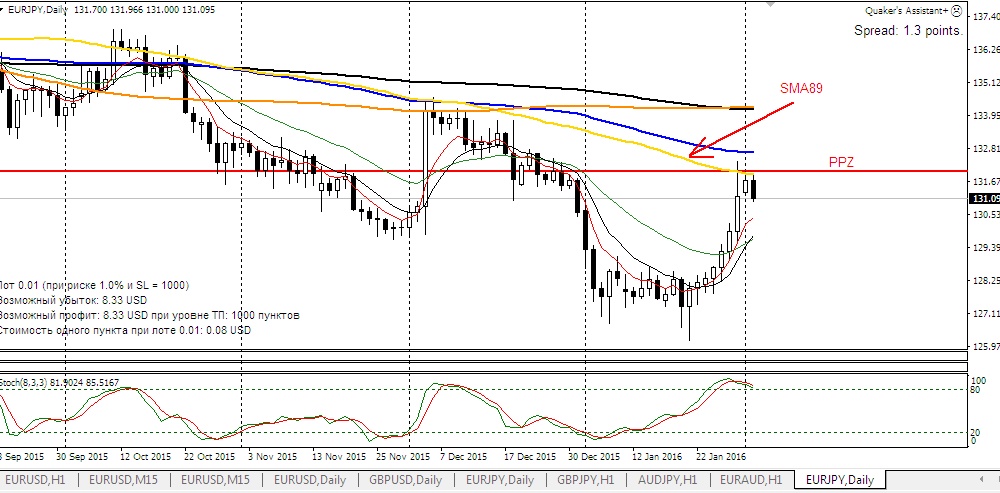
Task: Click the 'Возможный профит: 8.33 USD' line
Action: (x=150, y=315)
